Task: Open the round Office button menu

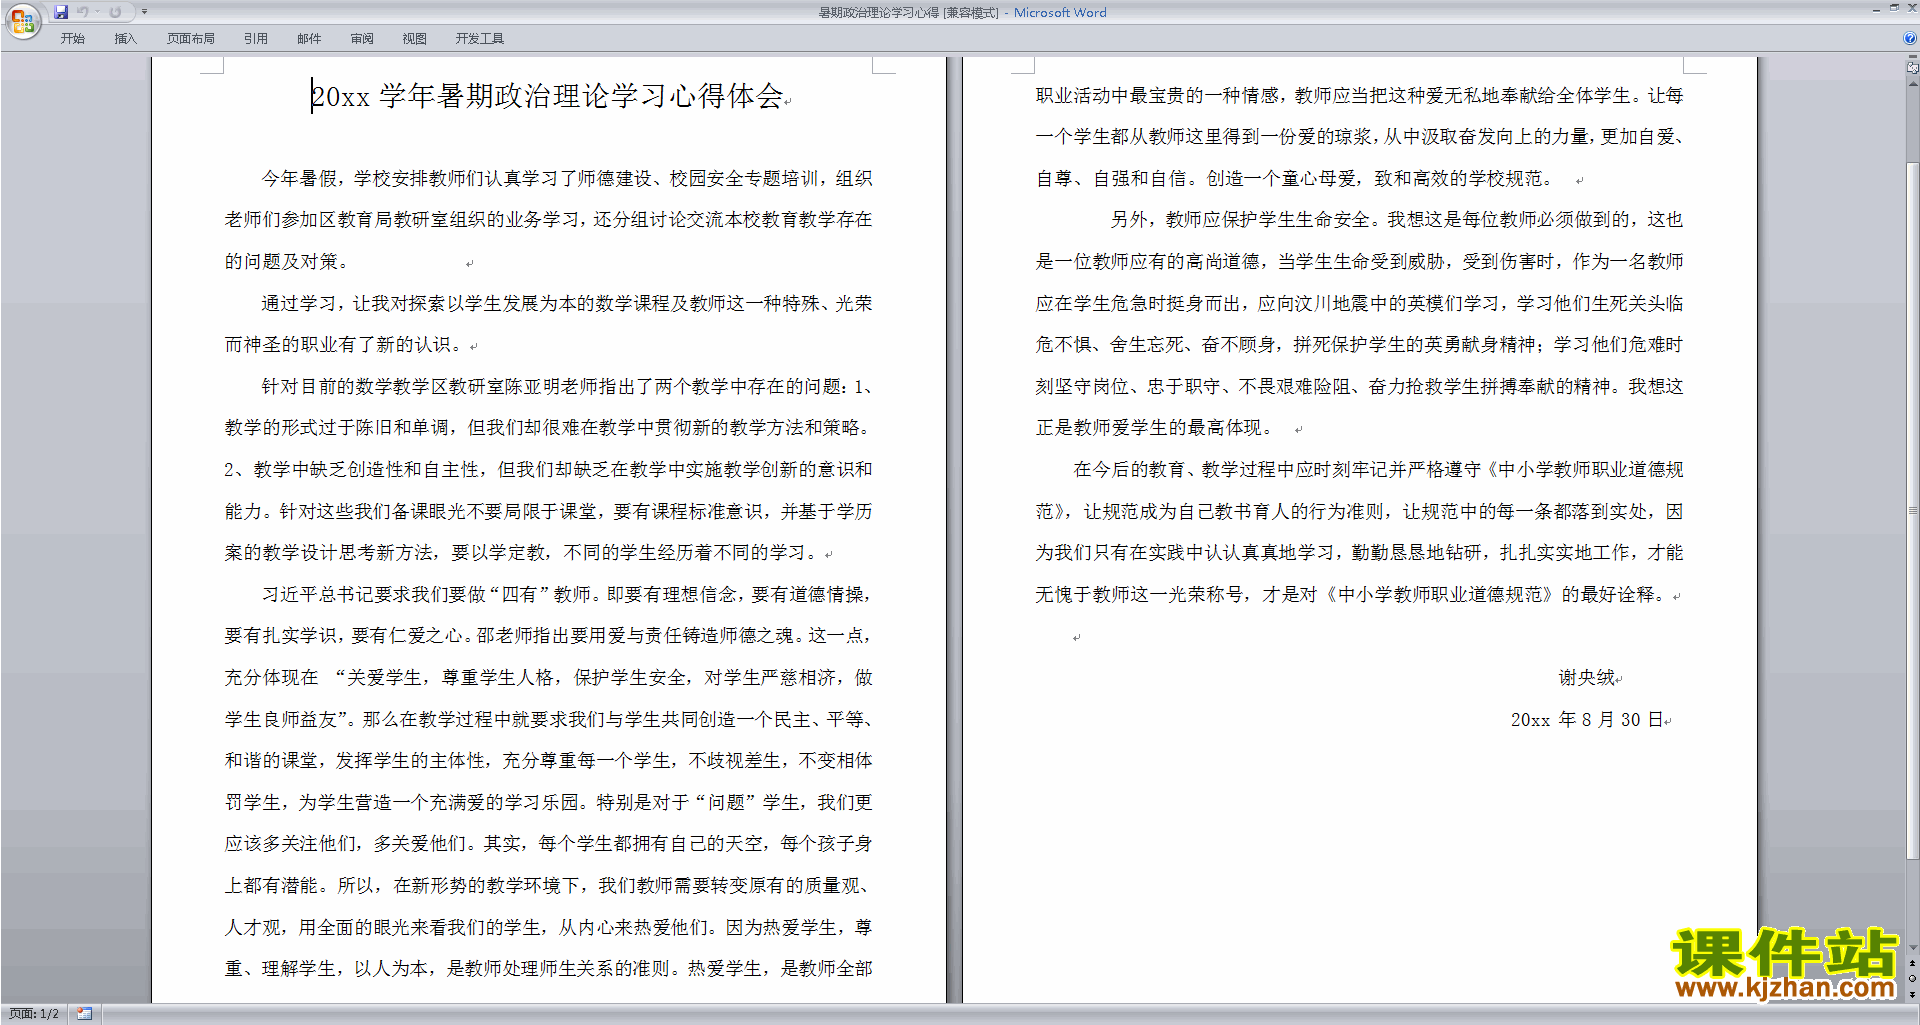Action: tap(22, 21)
